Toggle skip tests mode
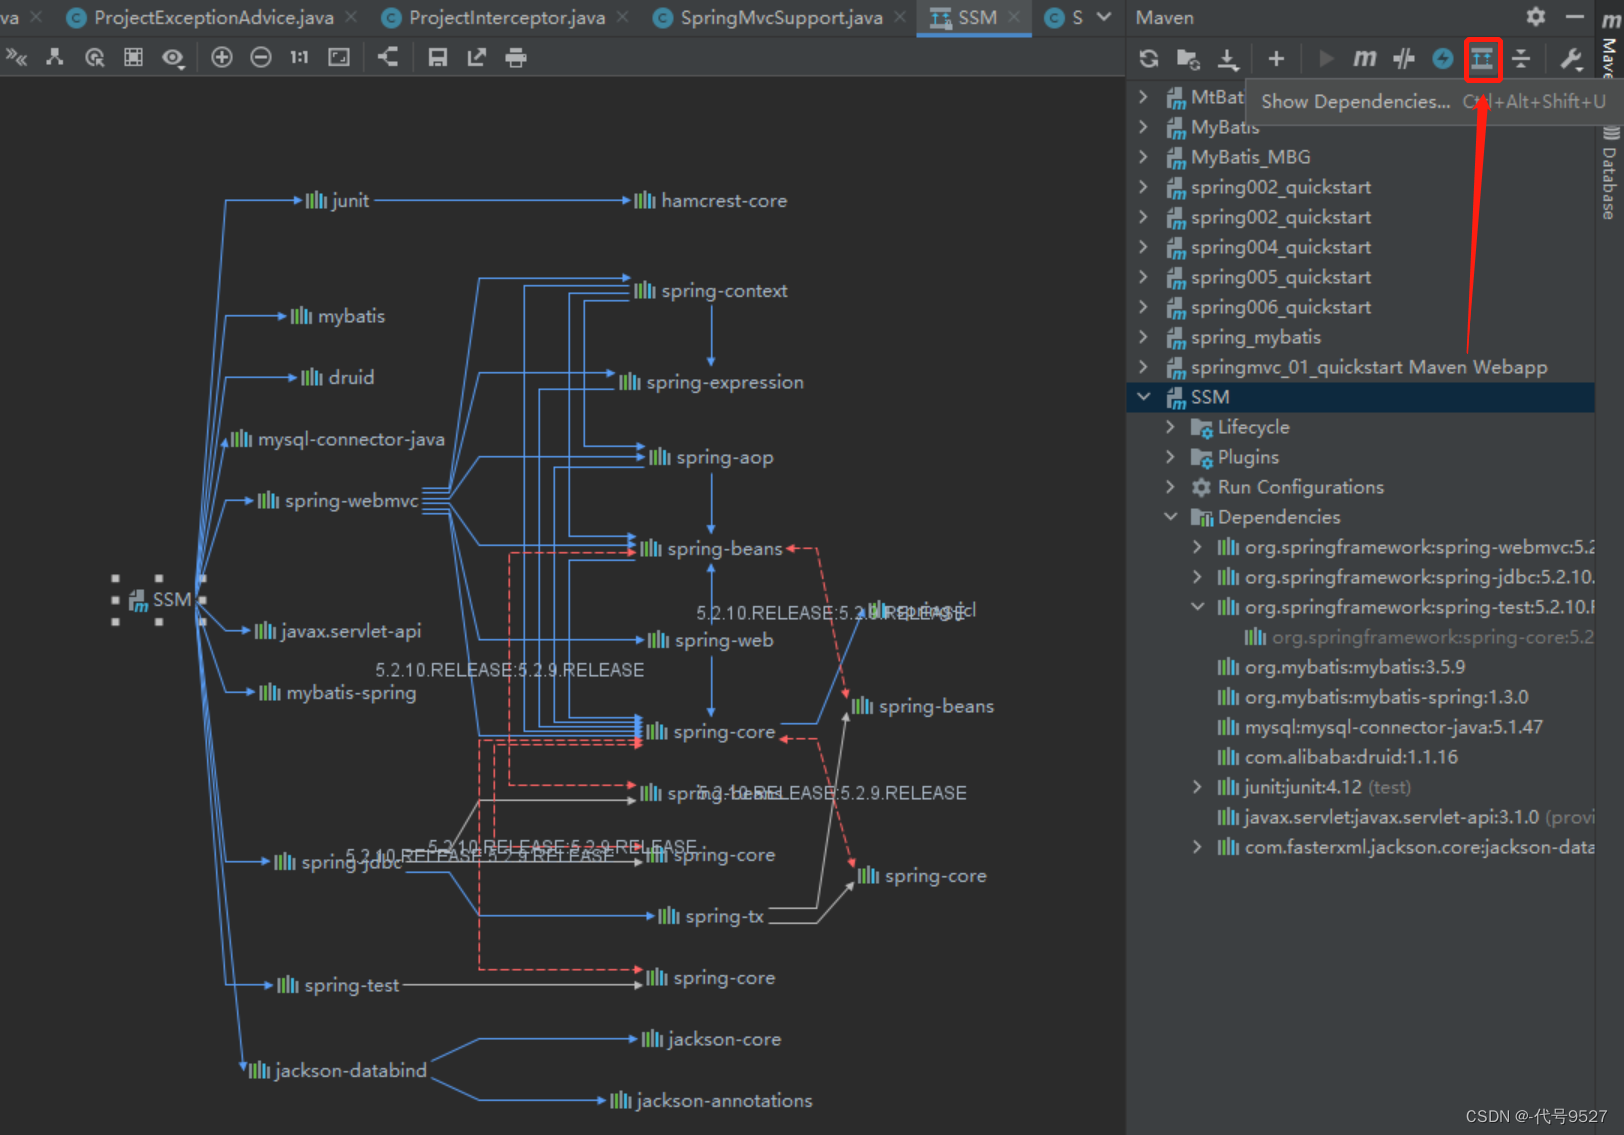This screenshot has height=1135, width=1624. [x=1404, y=59]
